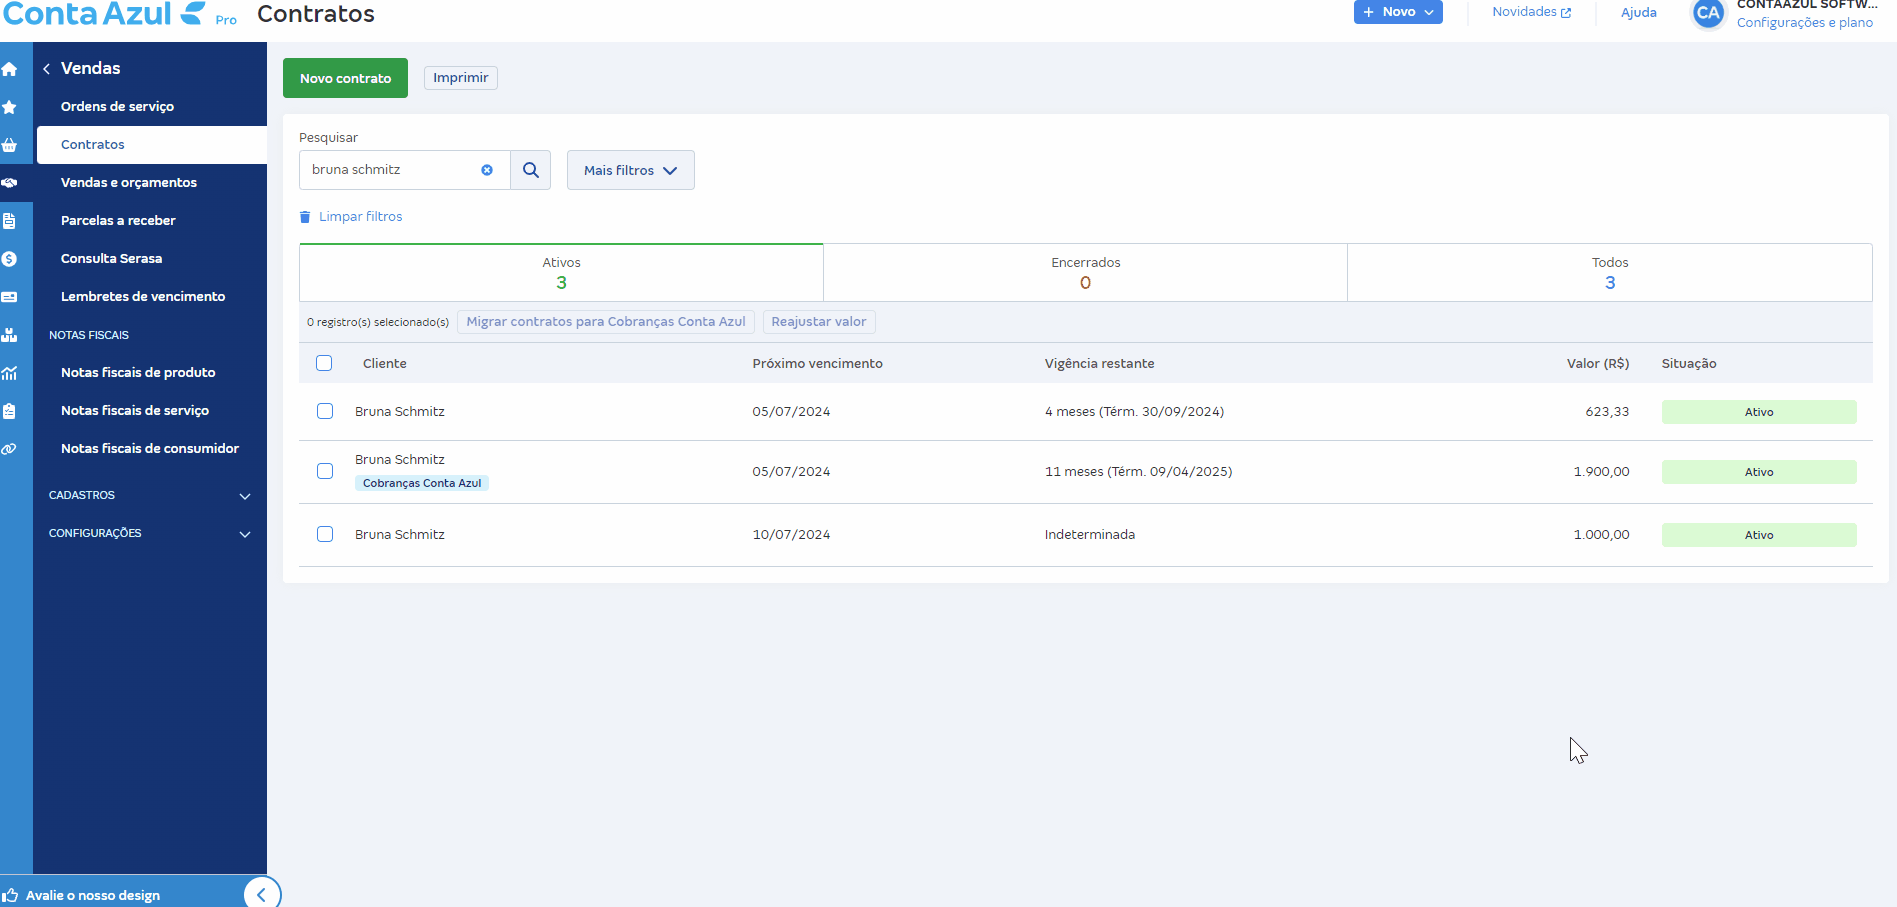This screenshot has width=1897, height=907.
Task: Click the Situação column header
Action: (x=1689, y=364)
